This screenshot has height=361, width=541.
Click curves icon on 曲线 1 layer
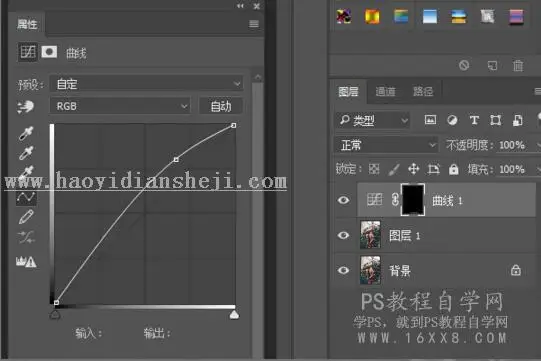pyautogui.click(x=375, y=199)
